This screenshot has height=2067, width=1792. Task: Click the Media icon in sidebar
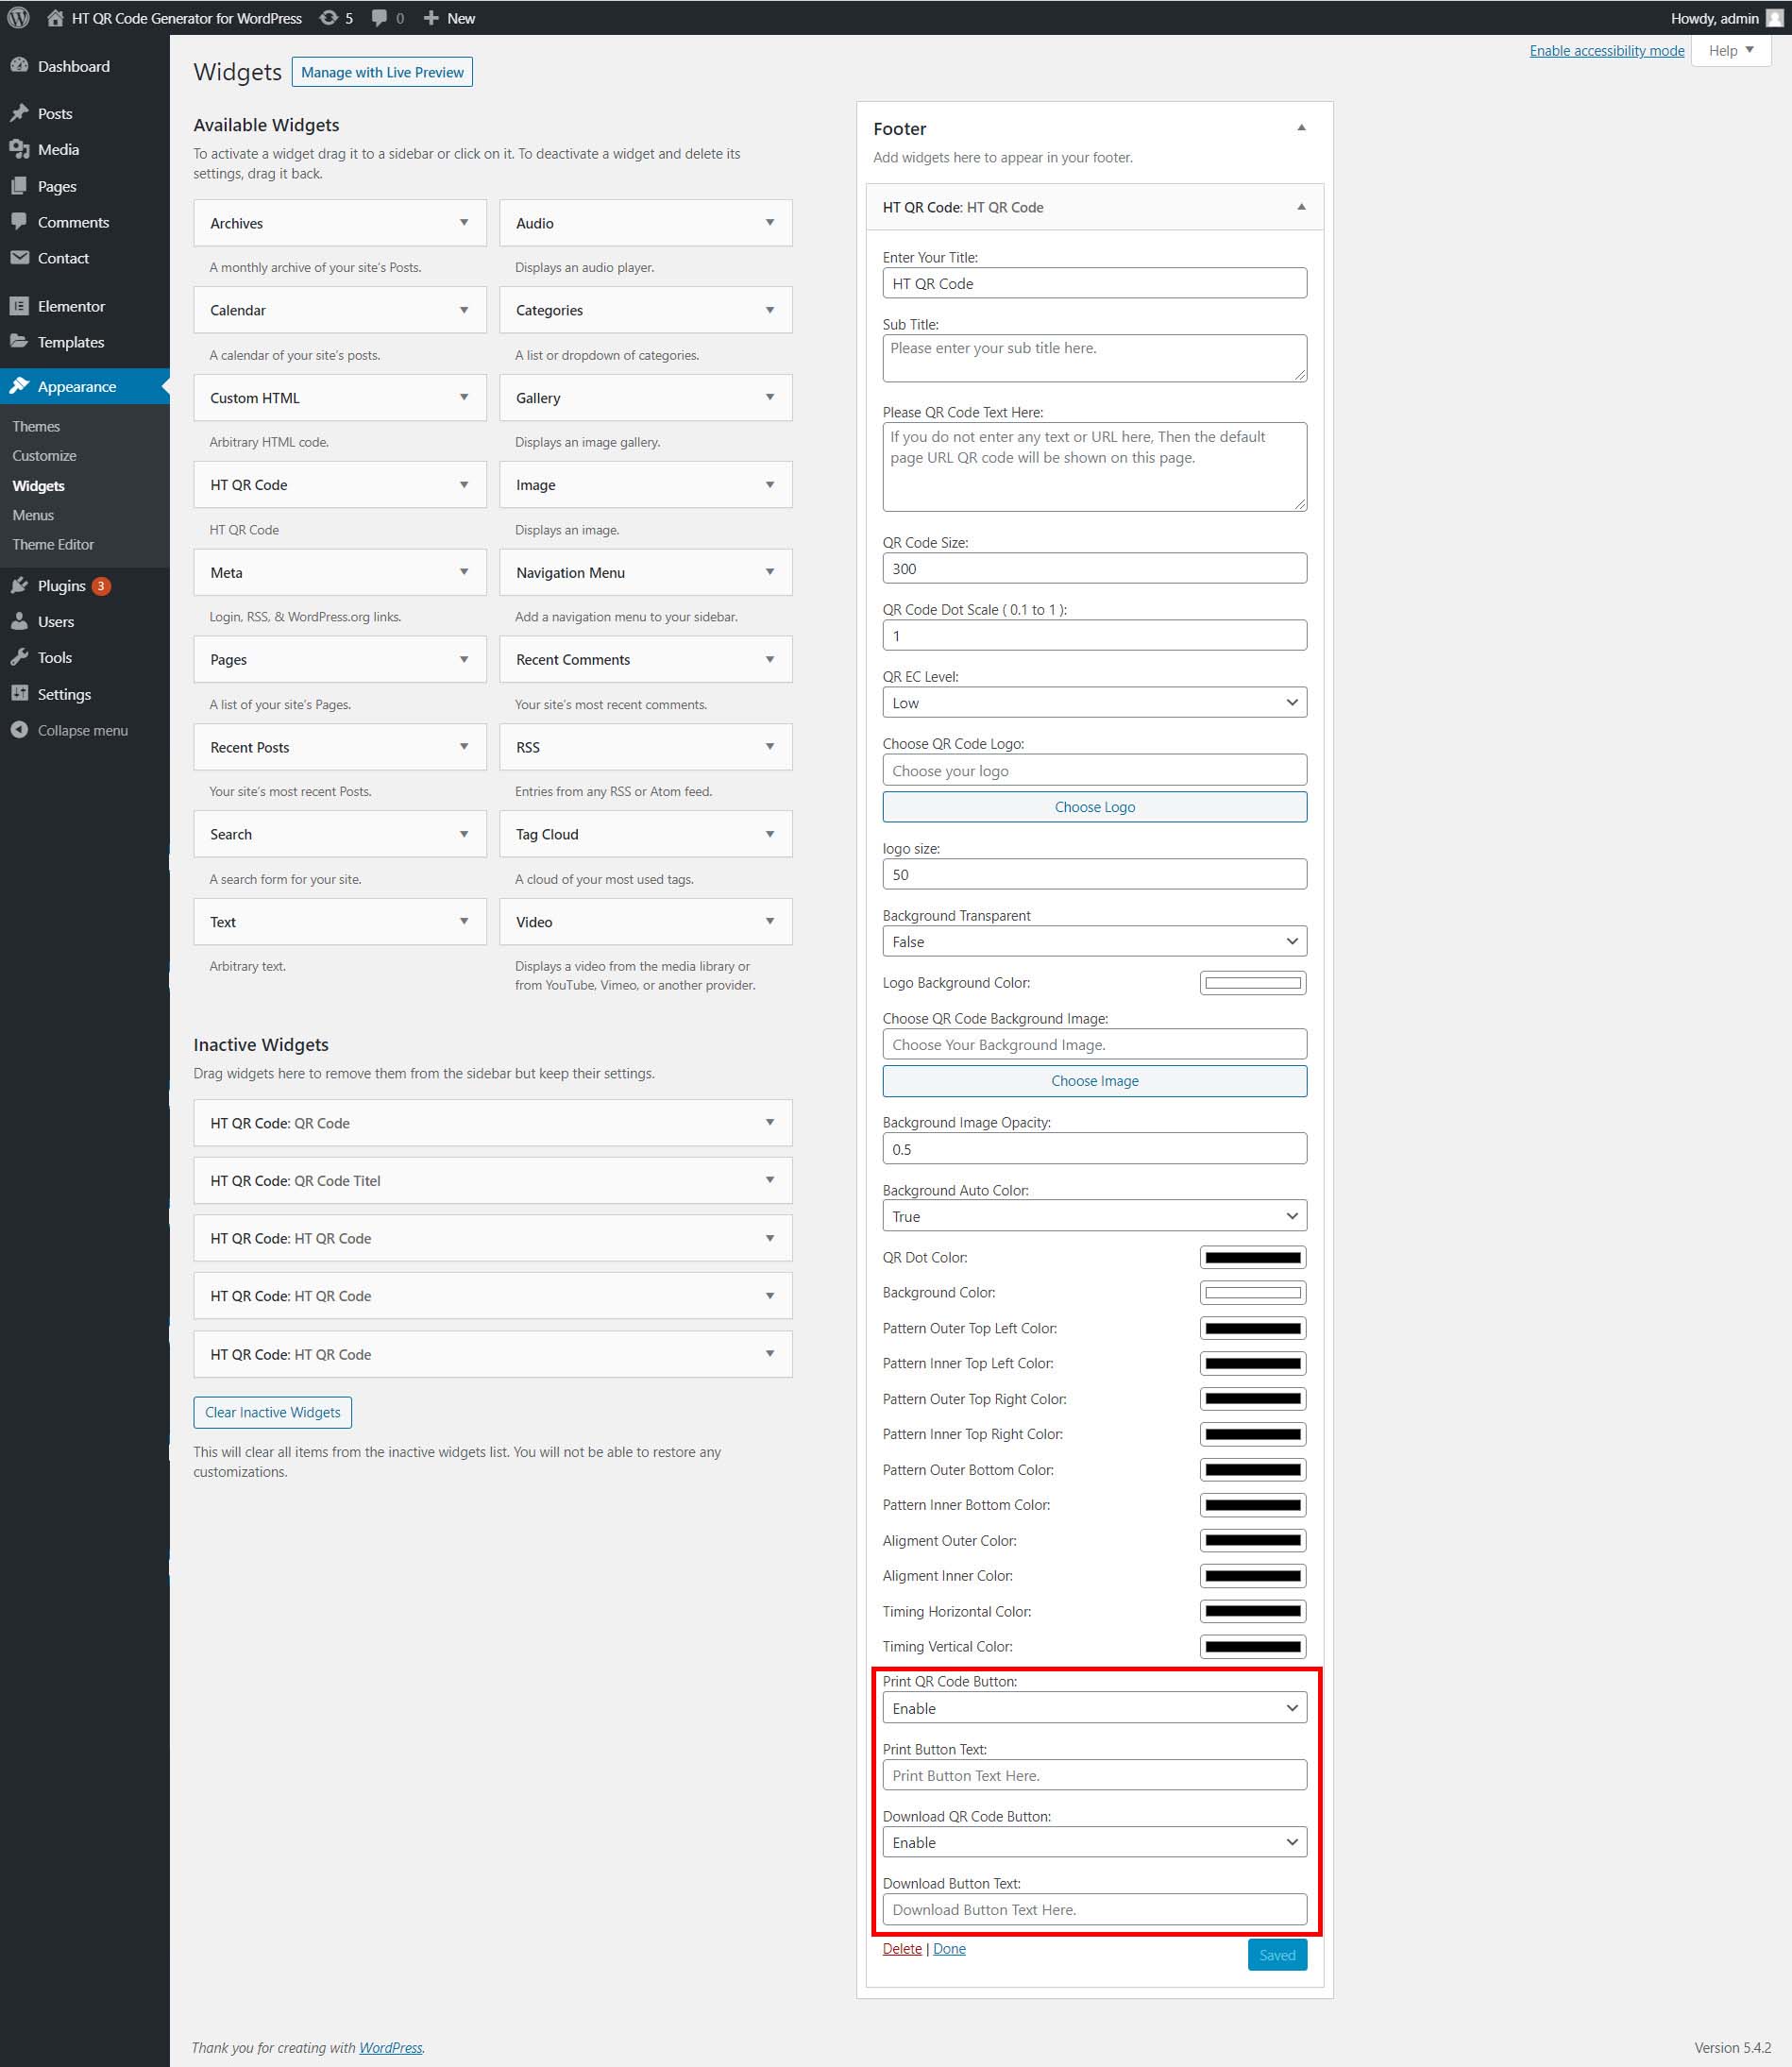click(x=19, y=149)
